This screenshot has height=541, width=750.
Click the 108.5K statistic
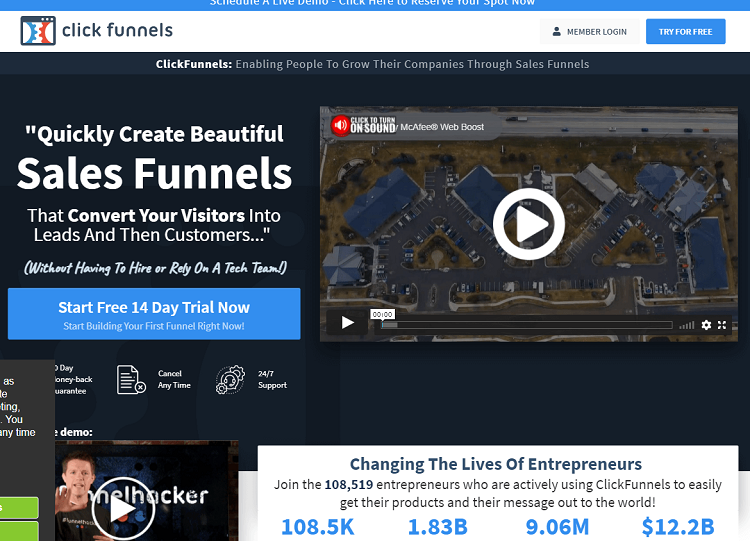(318, 527)
